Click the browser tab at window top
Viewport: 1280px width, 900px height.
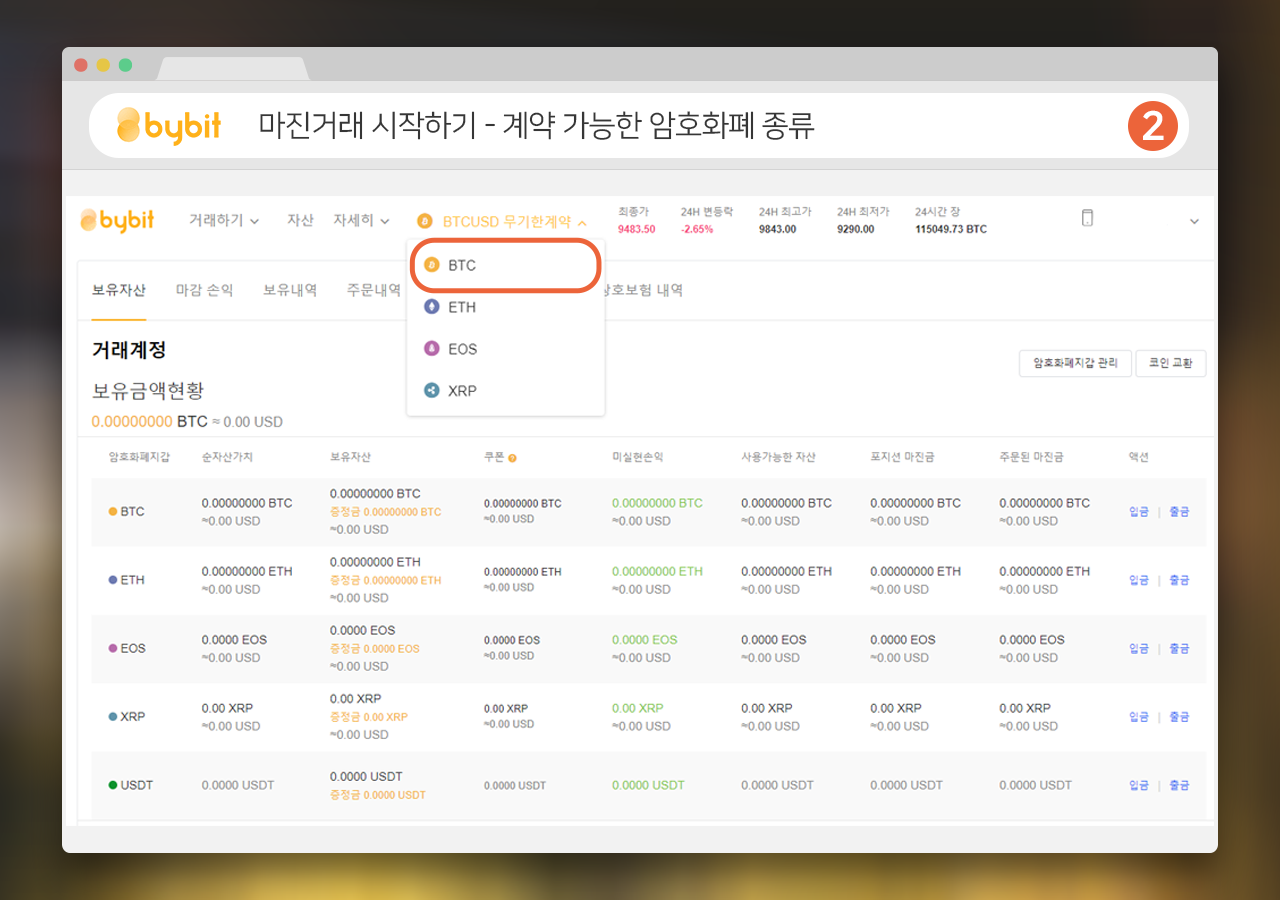tap(233, 69)
